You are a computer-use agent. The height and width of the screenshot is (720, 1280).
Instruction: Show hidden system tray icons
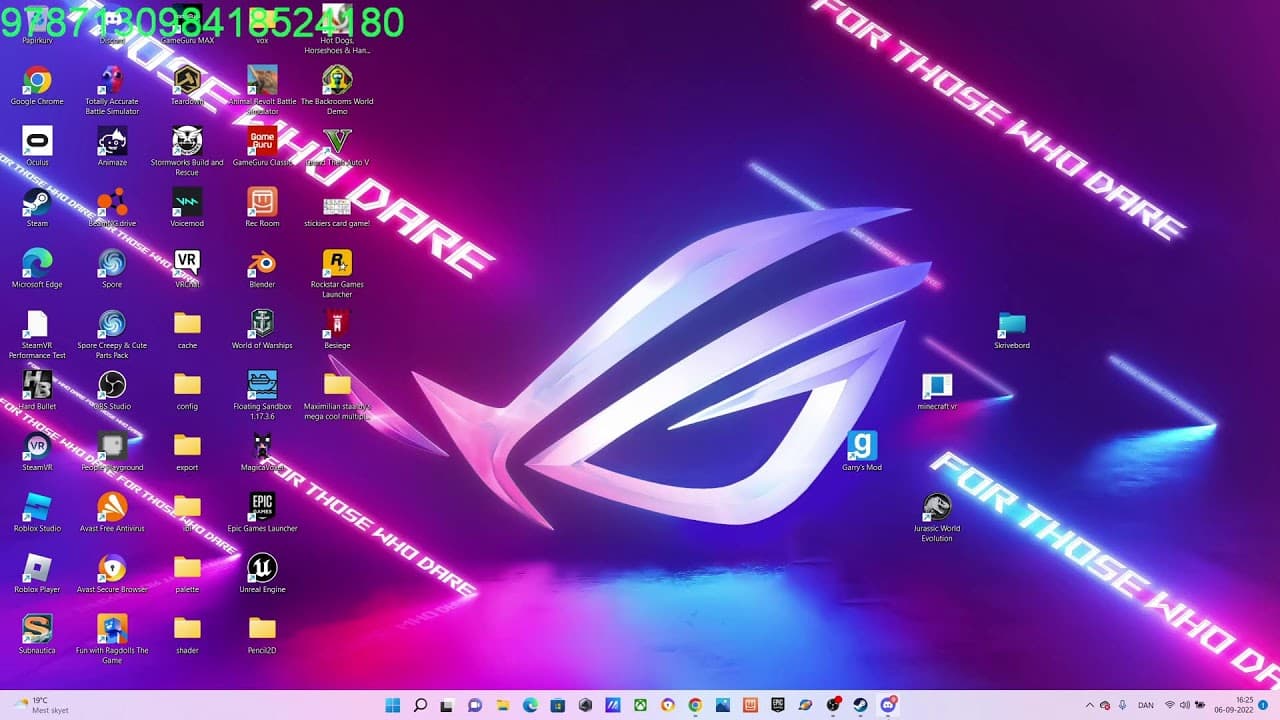click(1089, 705)
